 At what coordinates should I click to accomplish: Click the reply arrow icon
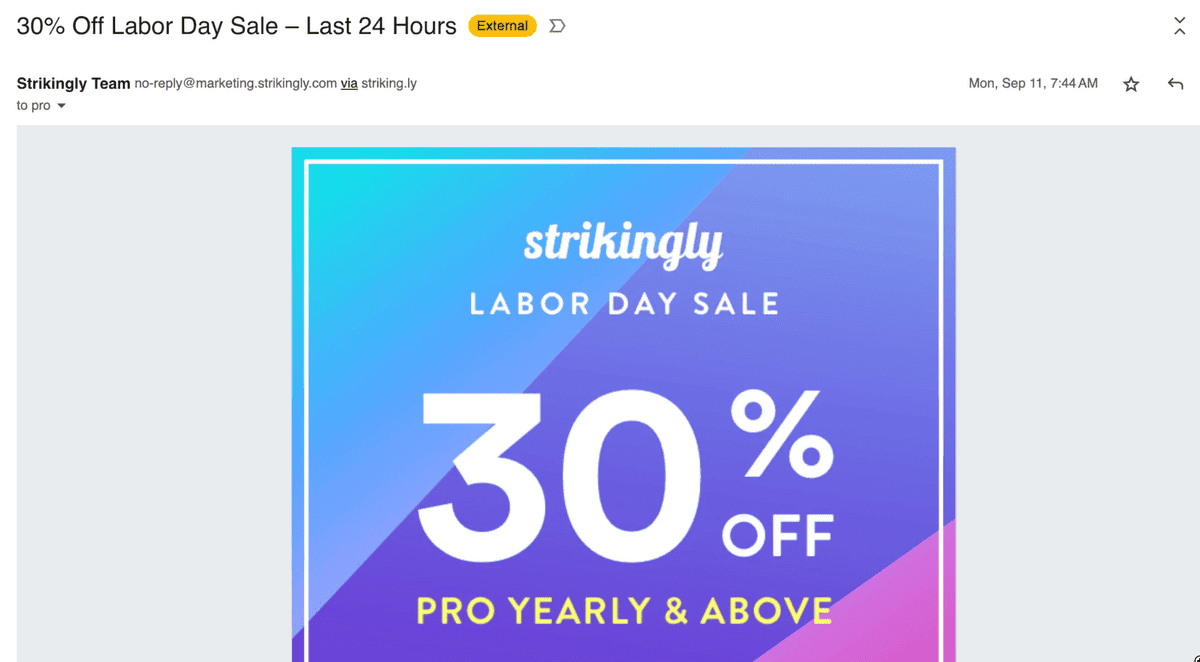pos(1176,84)
